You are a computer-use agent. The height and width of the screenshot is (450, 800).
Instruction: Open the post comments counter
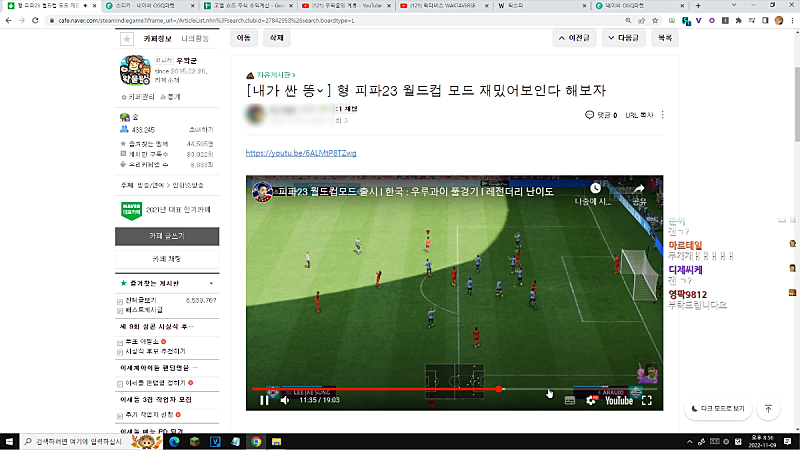pyautogui.click(x=601, y=115)
